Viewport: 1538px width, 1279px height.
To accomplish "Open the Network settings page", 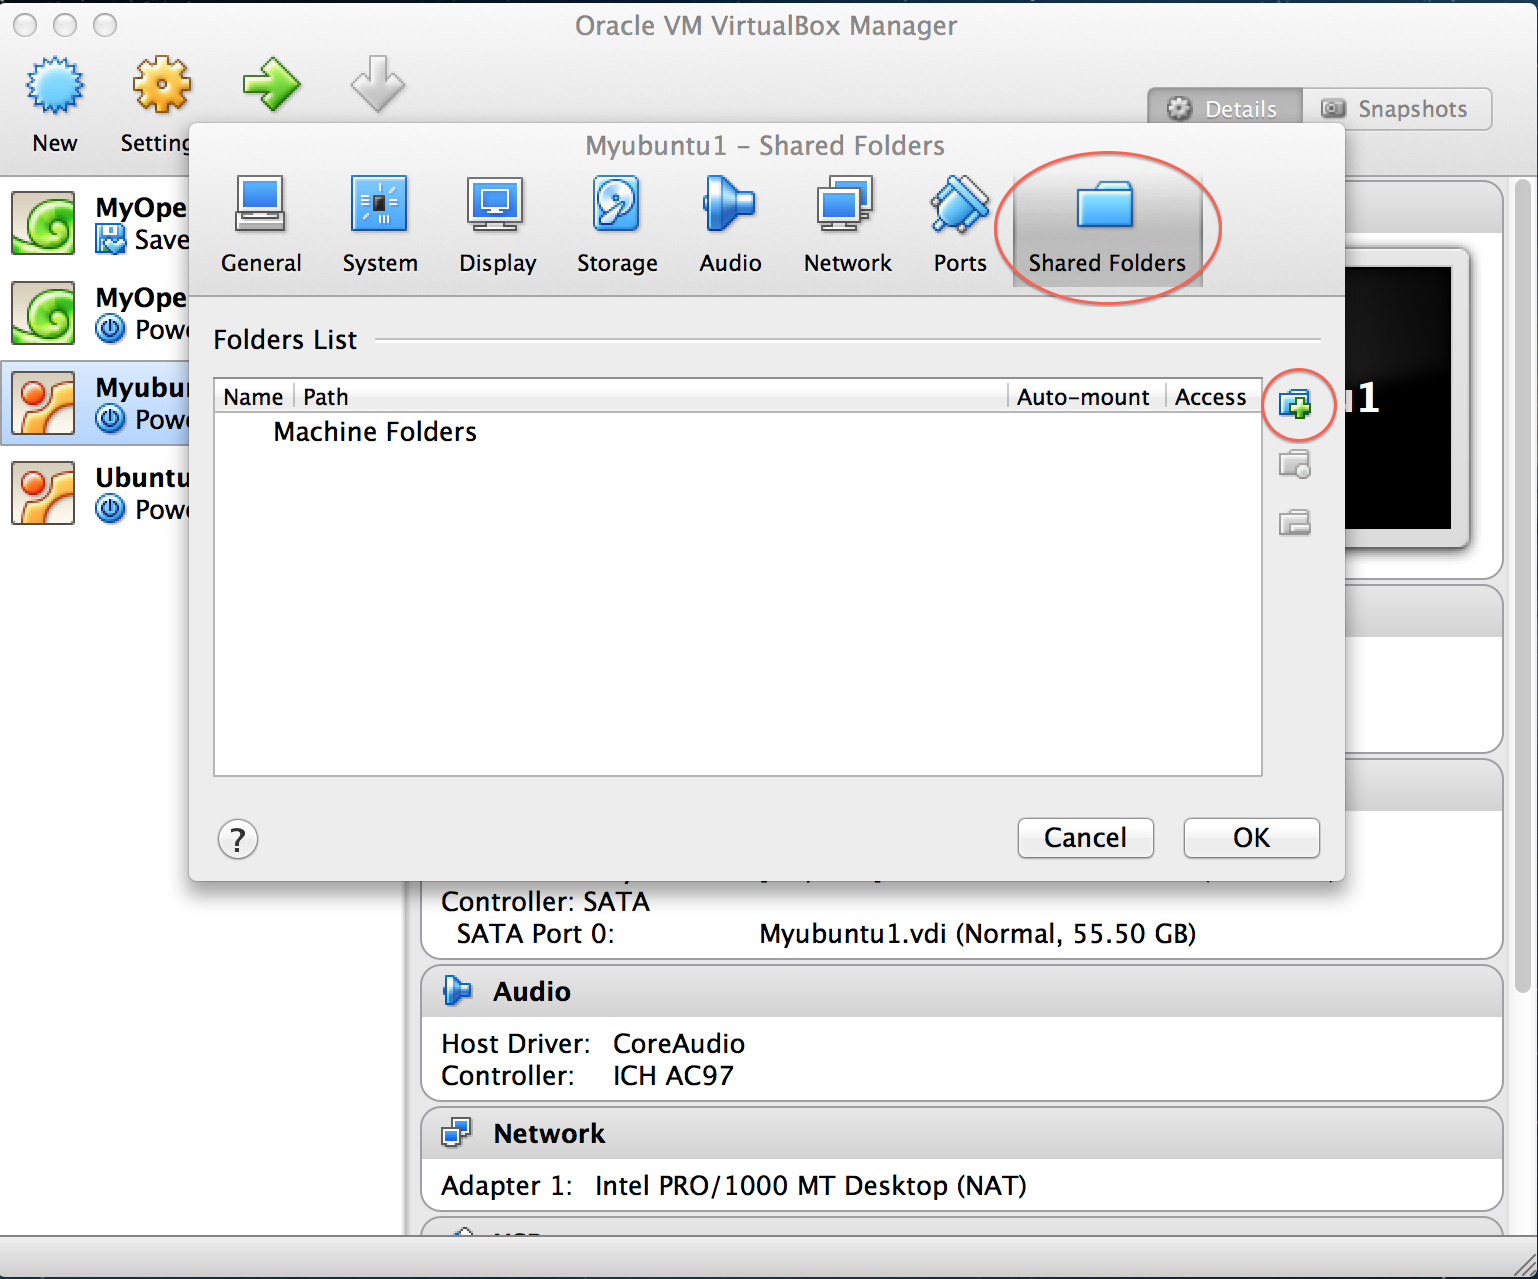I will [846, 222].
